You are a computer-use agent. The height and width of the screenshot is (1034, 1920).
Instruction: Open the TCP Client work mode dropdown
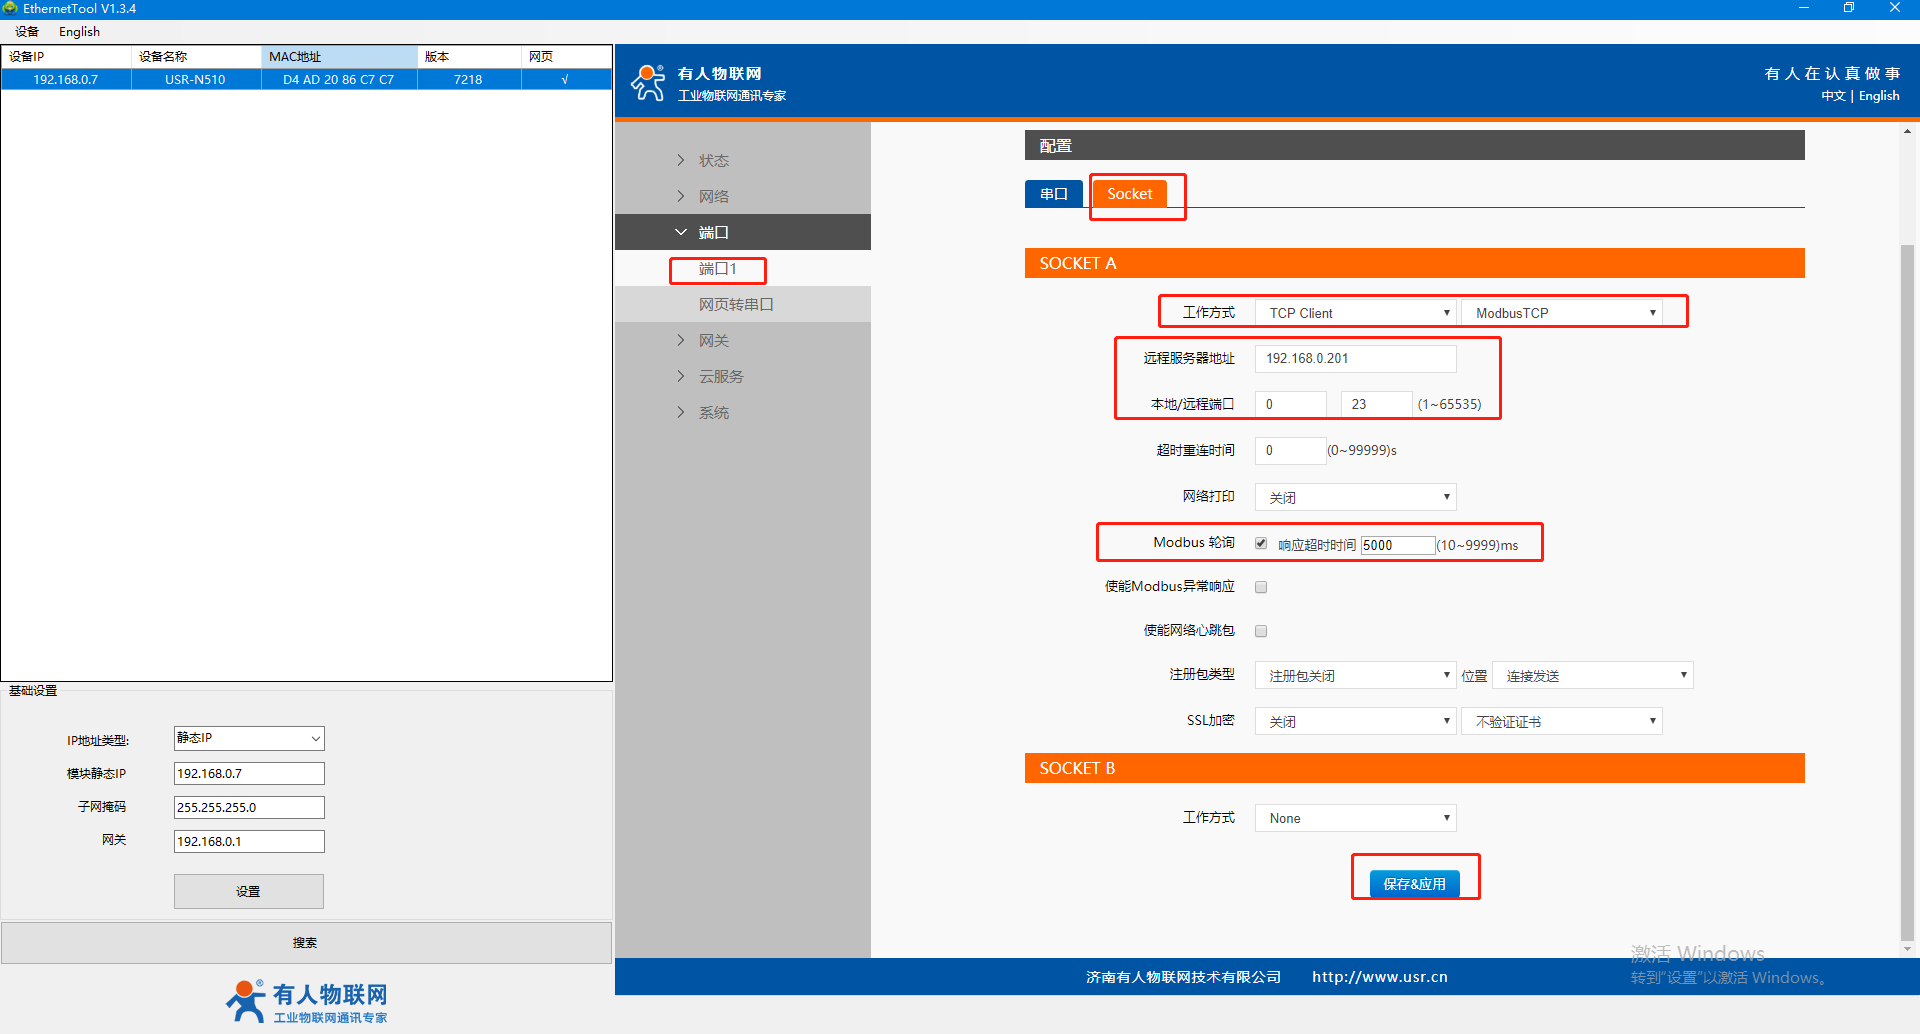(x=1355, y=313)
